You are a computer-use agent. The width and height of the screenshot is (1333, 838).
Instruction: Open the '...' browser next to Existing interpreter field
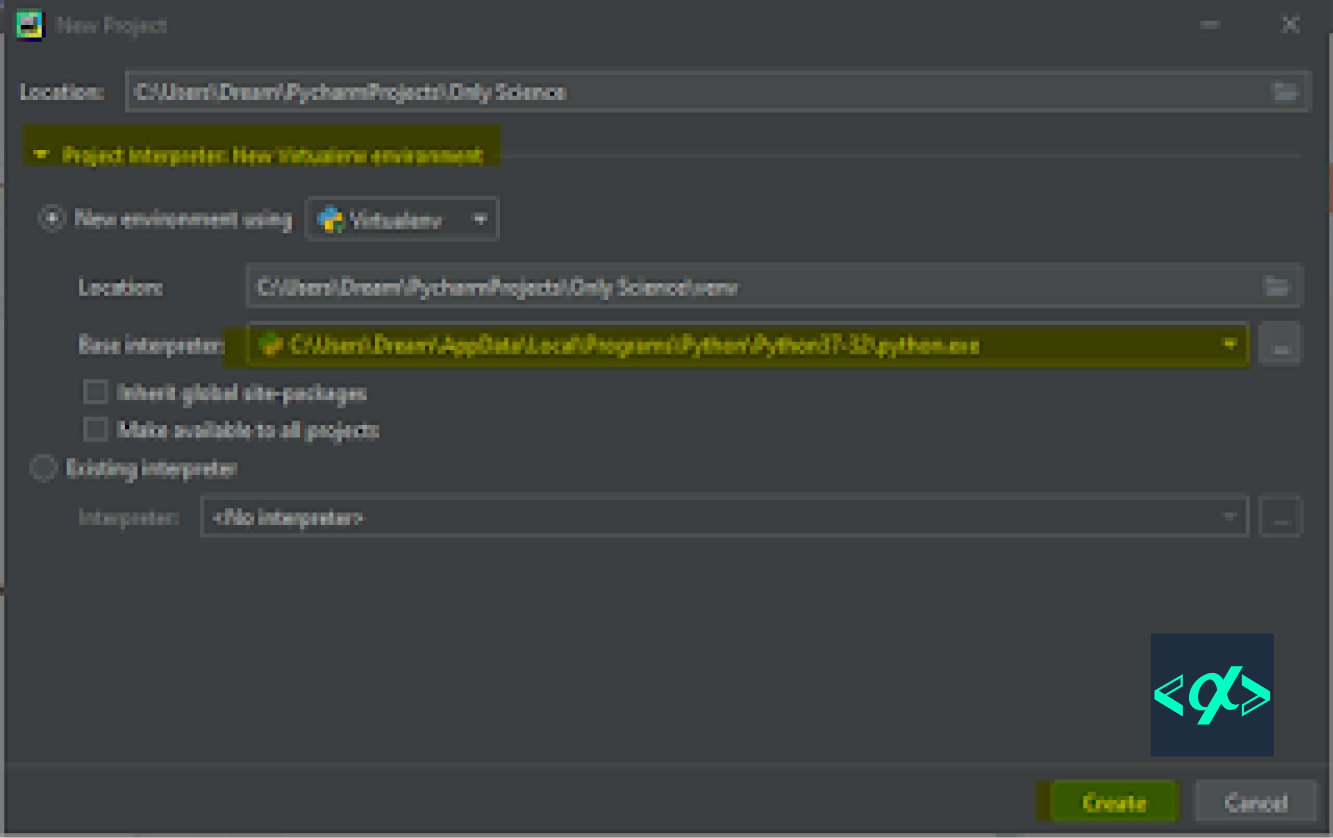(x=1280, y=516)
